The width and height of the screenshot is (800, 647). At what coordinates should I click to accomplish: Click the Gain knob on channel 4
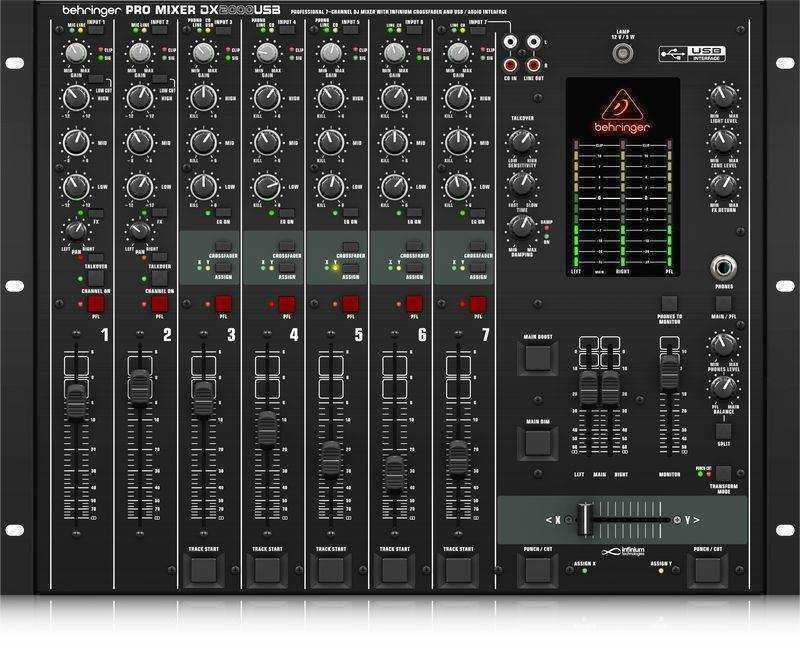267,53
